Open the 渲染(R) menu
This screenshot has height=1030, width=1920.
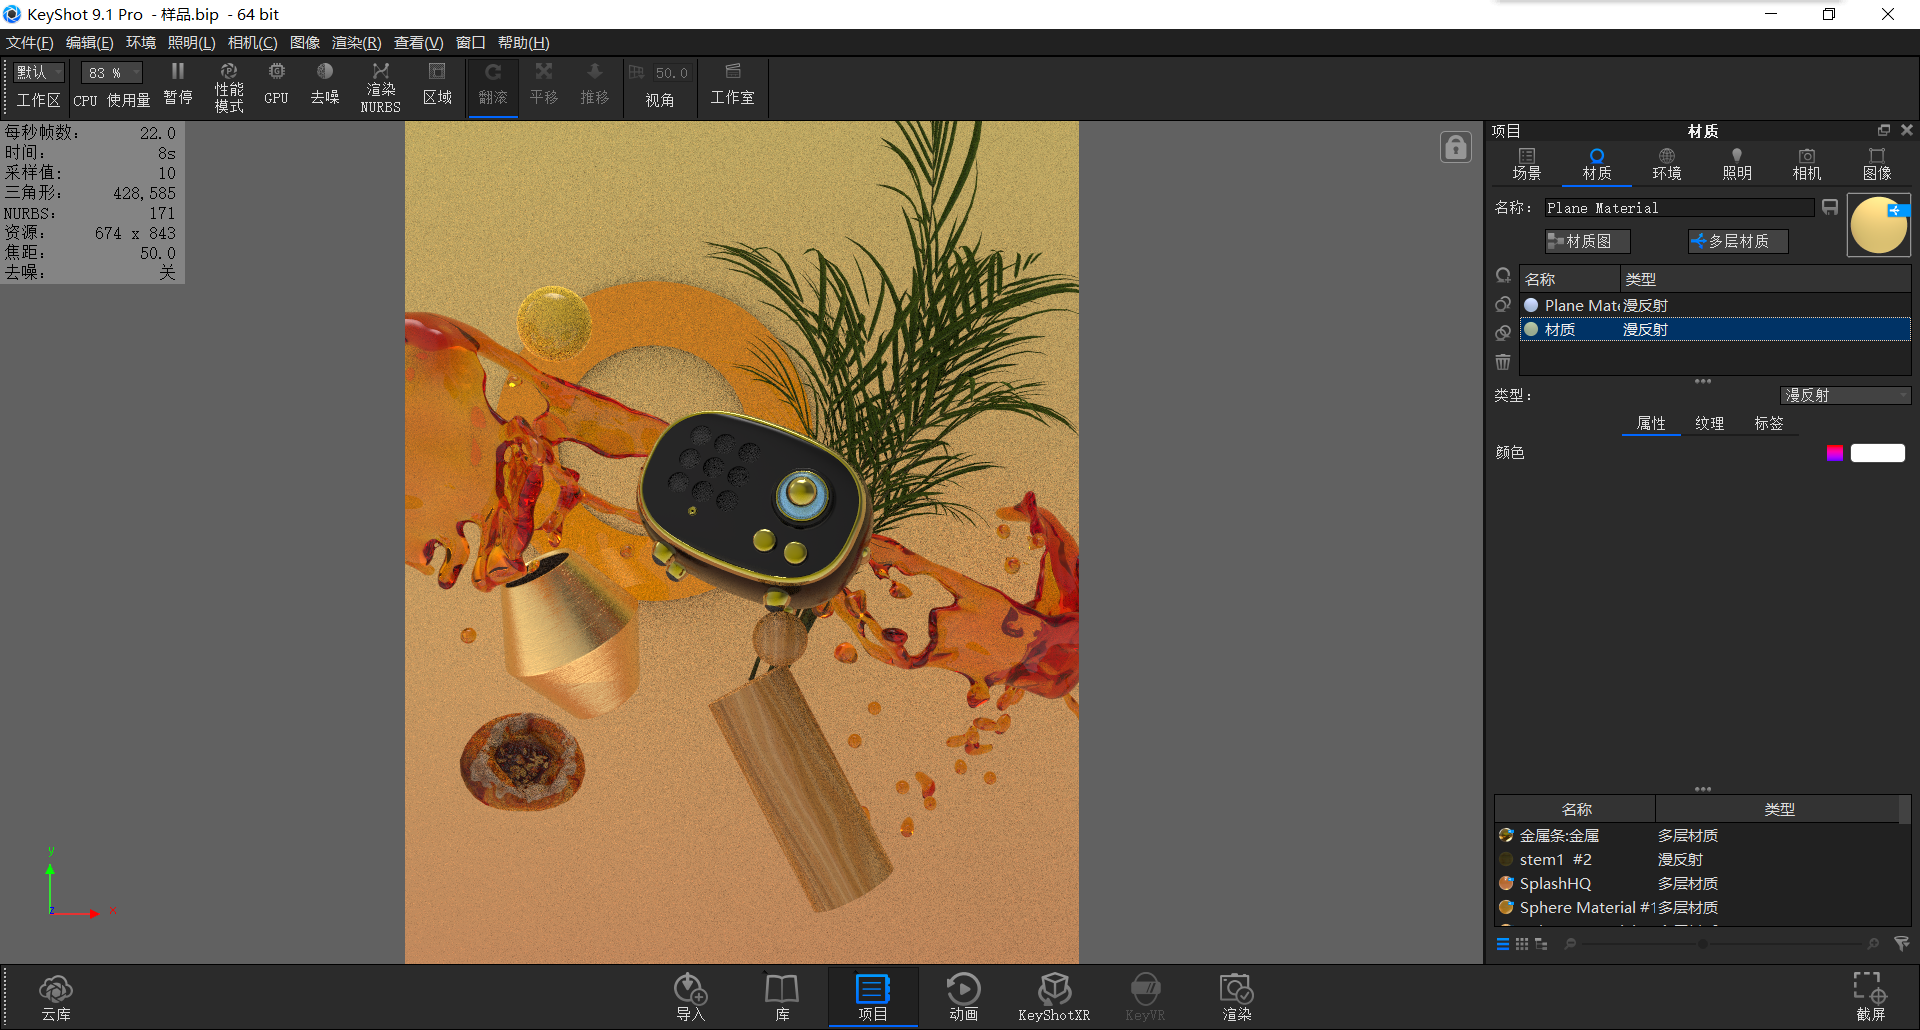click(354, 42)
